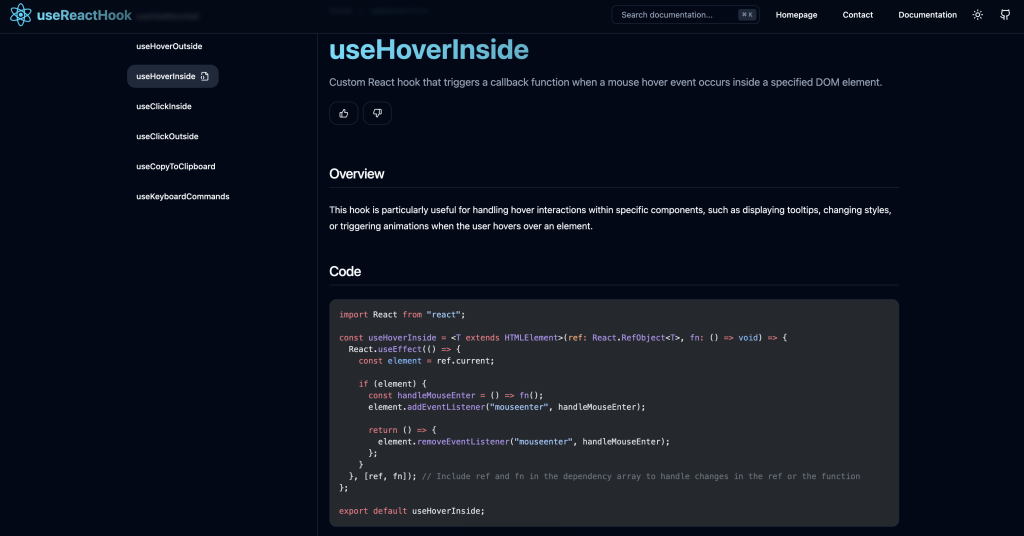This screenshot has width=1024, height=536.
Task: Click the 'const element = ref.current;' line
Action: [426, 361]
